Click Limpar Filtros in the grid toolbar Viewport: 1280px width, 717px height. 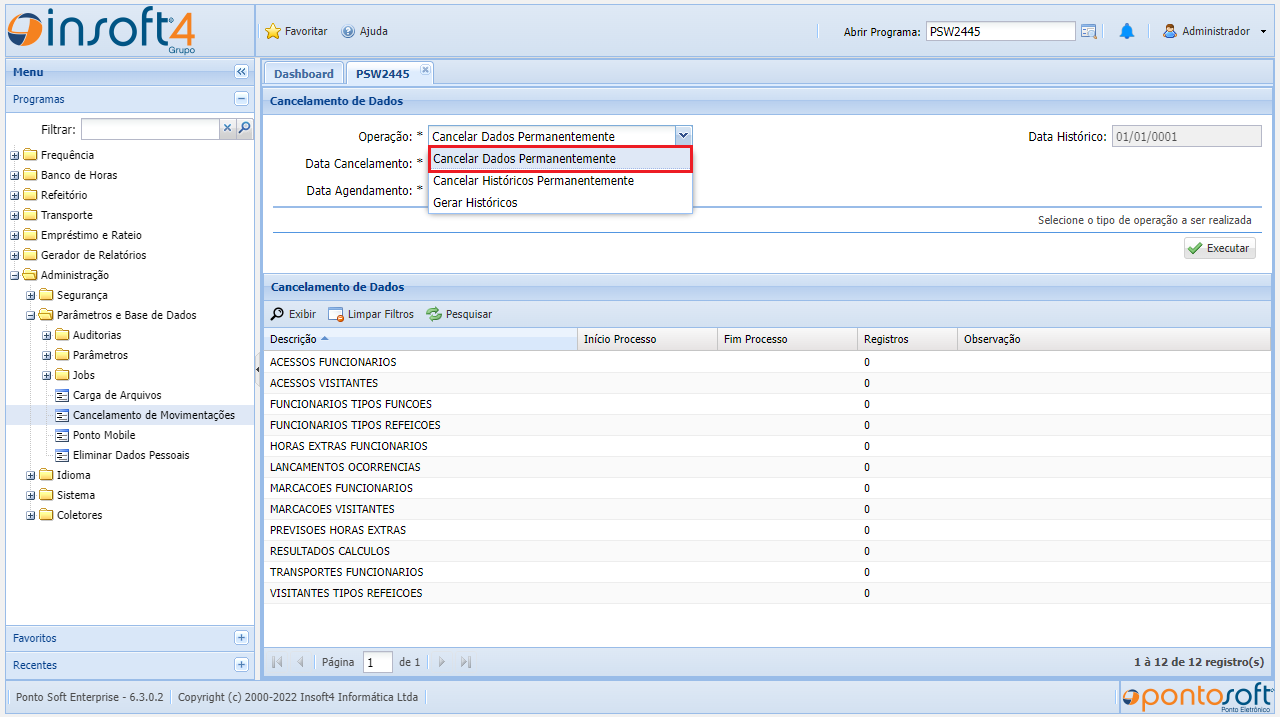371,314
